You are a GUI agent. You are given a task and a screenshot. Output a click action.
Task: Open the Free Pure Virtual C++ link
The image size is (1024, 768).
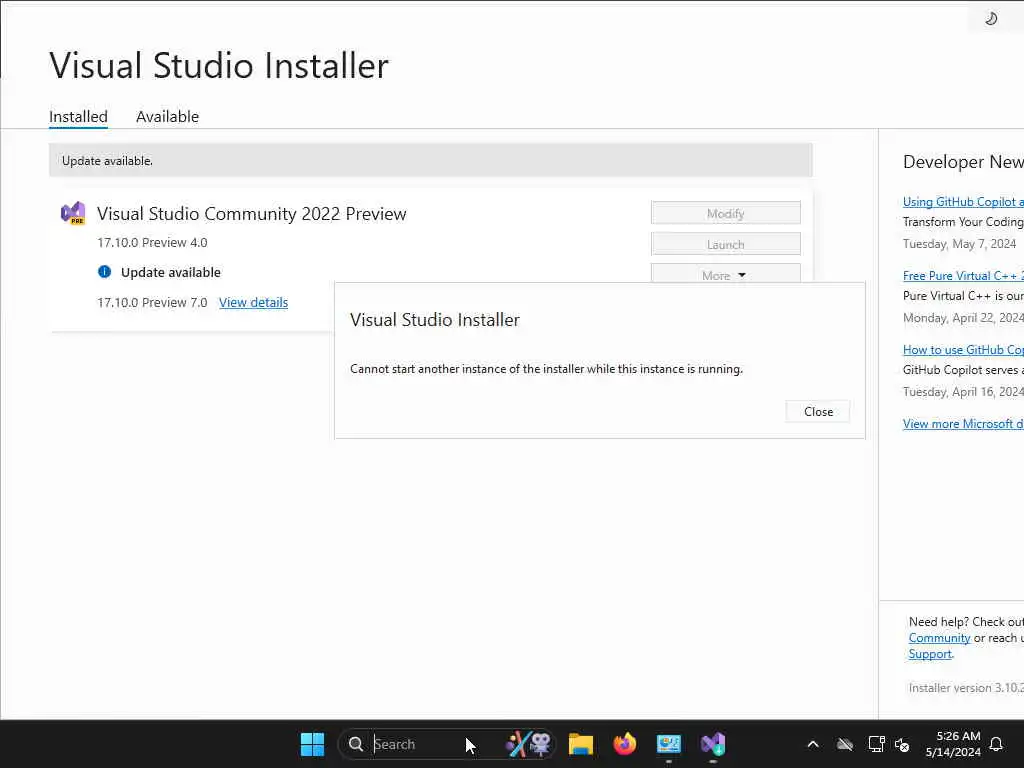click(963, 276)
